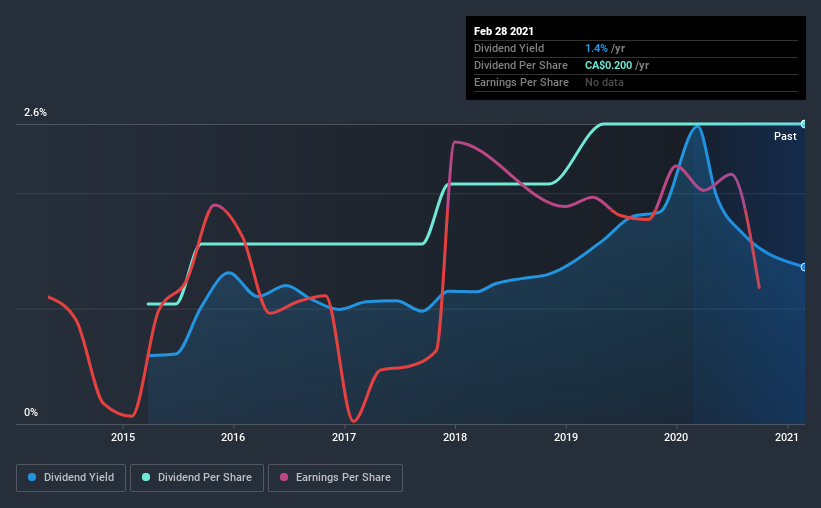Click the blue Dividend Yield legend dot
821x508 pixels.
pos(32,477)
